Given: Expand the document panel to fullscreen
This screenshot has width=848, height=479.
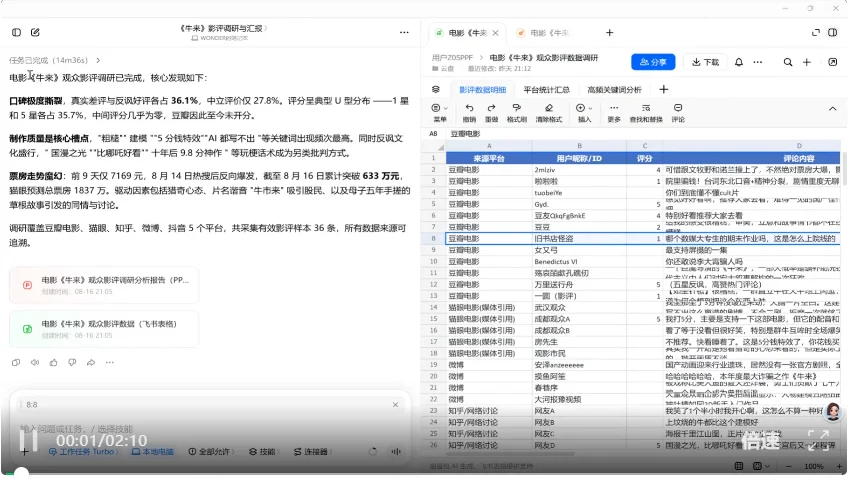Looking at the screenshot, I should (x=816, y=32).
